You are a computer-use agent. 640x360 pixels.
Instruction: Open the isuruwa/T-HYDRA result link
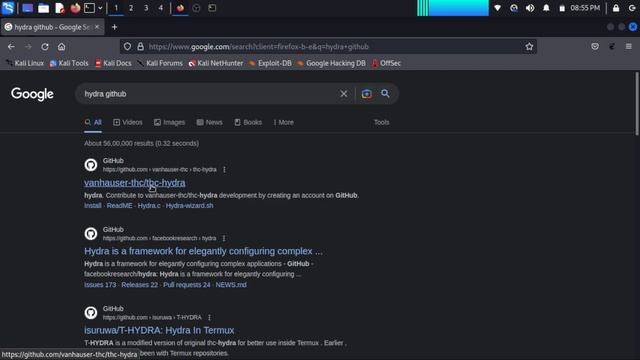coord(159,330)
